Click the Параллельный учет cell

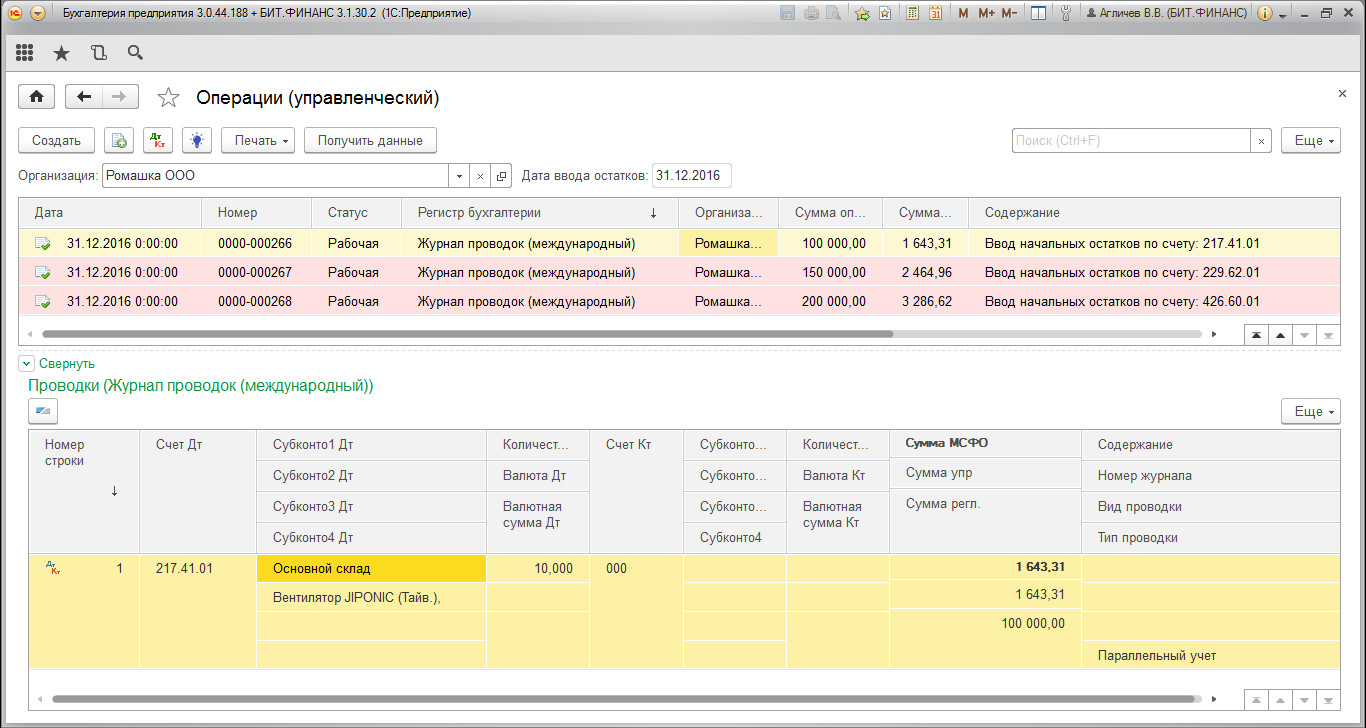click(x=1211, y=655)
